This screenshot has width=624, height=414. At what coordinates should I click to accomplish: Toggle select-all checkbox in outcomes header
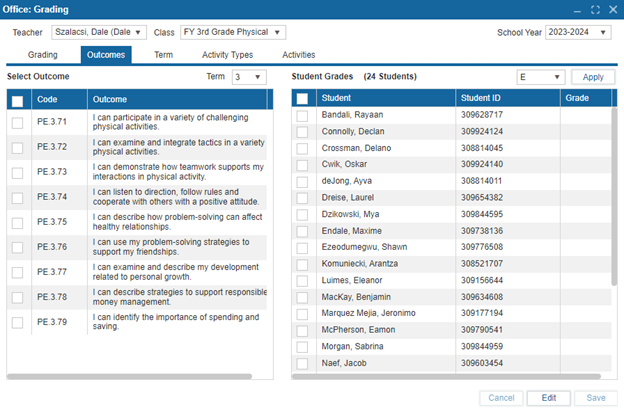tap(17, 100)
